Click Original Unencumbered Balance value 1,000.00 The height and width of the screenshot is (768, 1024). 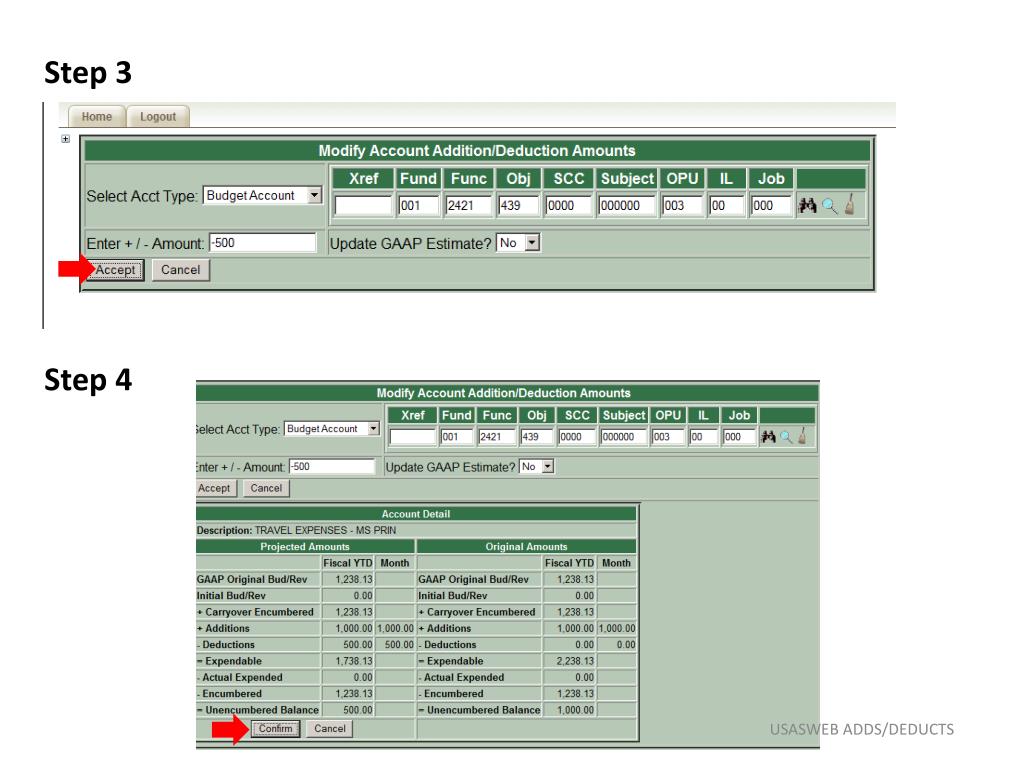pyautogui.click(x=575, y=710)
